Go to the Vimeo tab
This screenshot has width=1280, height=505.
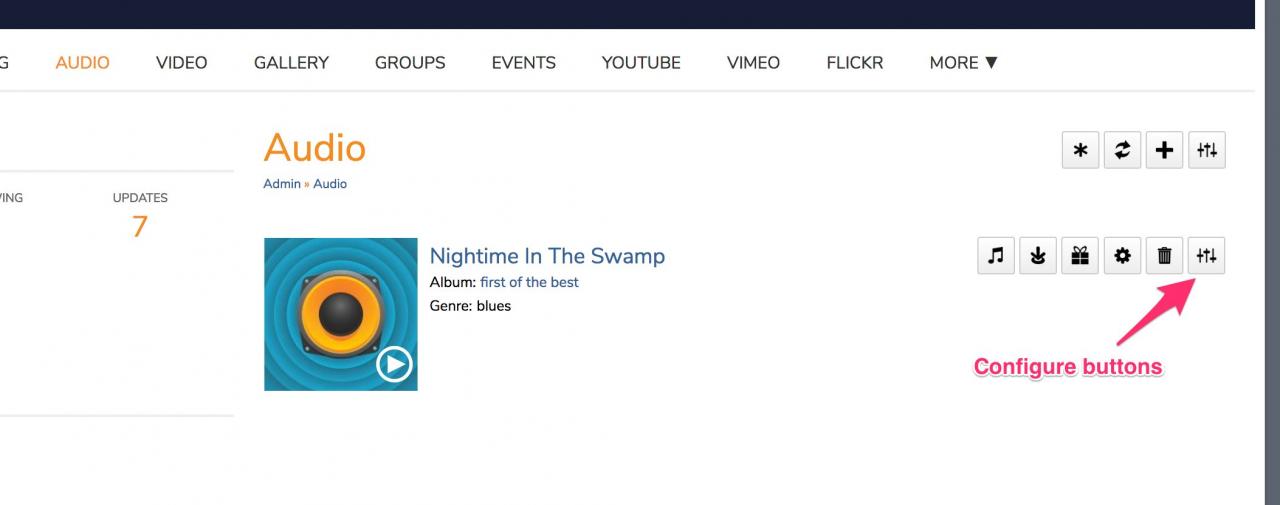coord(754,62)
